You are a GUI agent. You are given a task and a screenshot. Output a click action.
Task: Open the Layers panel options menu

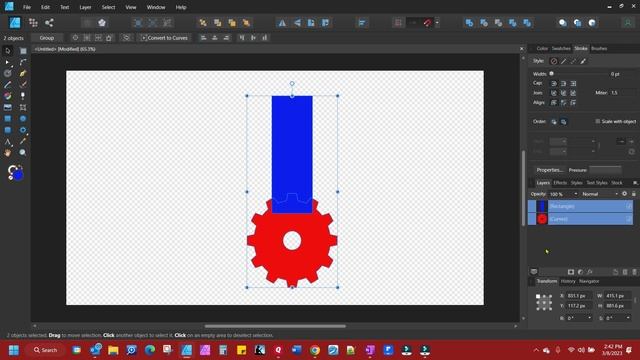(635, 183)
